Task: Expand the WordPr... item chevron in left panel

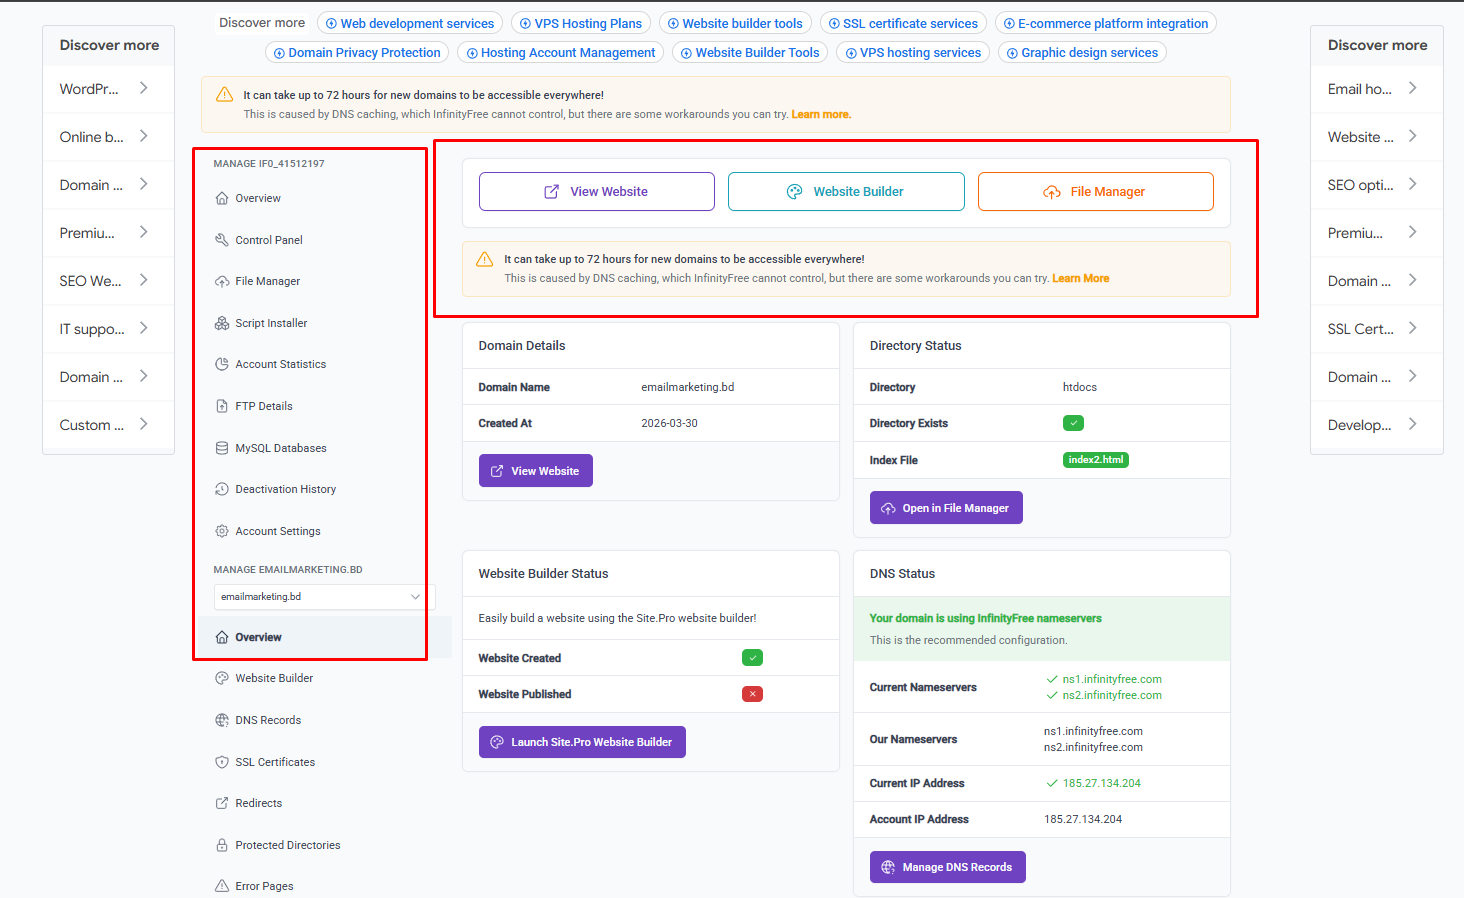Action: [144, 88]
